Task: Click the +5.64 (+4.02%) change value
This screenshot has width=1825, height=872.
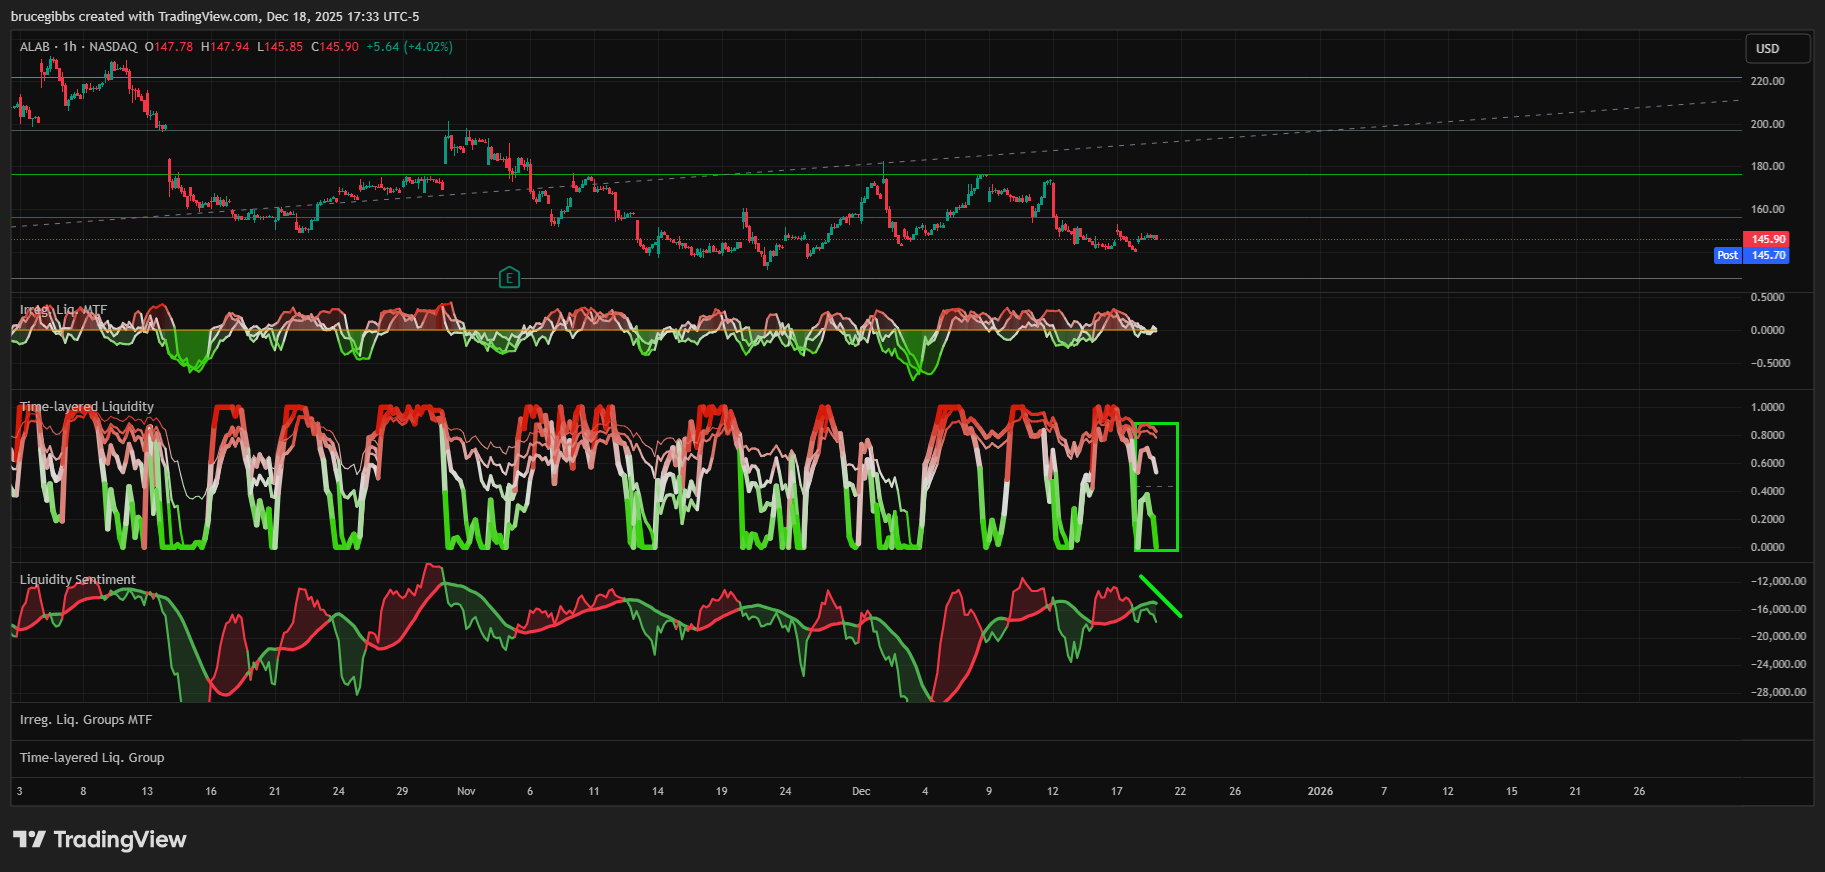Action: [x=409, y=47]
